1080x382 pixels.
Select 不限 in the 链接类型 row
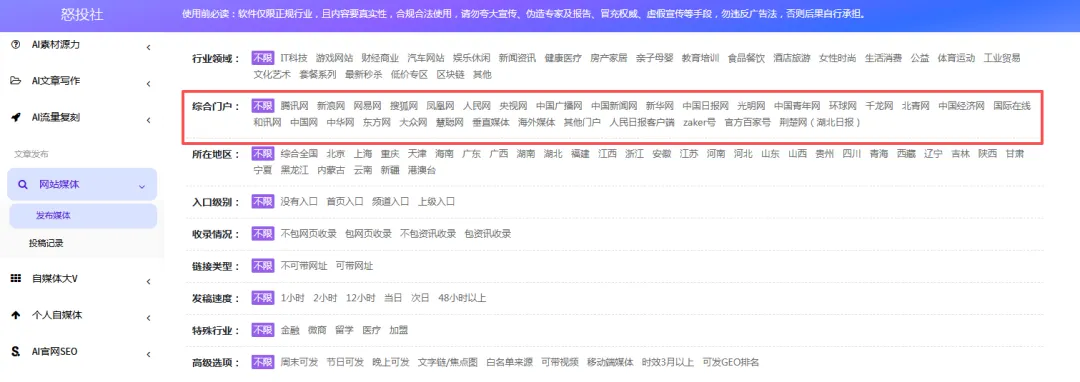tap(262, 266)
